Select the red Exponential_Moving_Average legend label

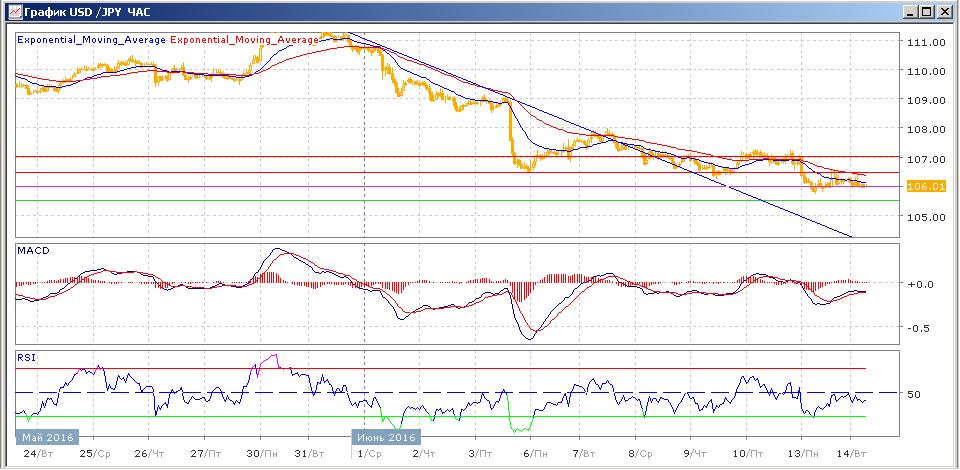pos(246,40)
